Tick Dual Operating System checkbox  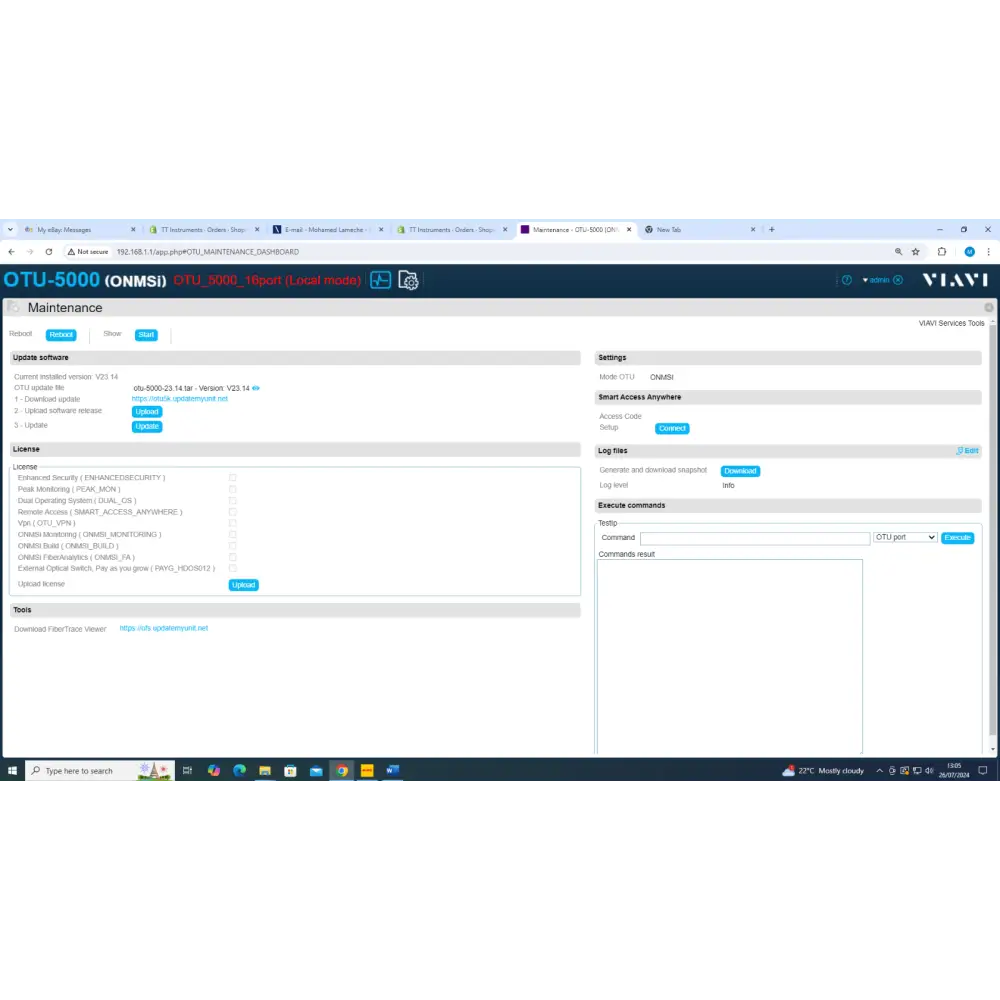[x=233, y=501]
